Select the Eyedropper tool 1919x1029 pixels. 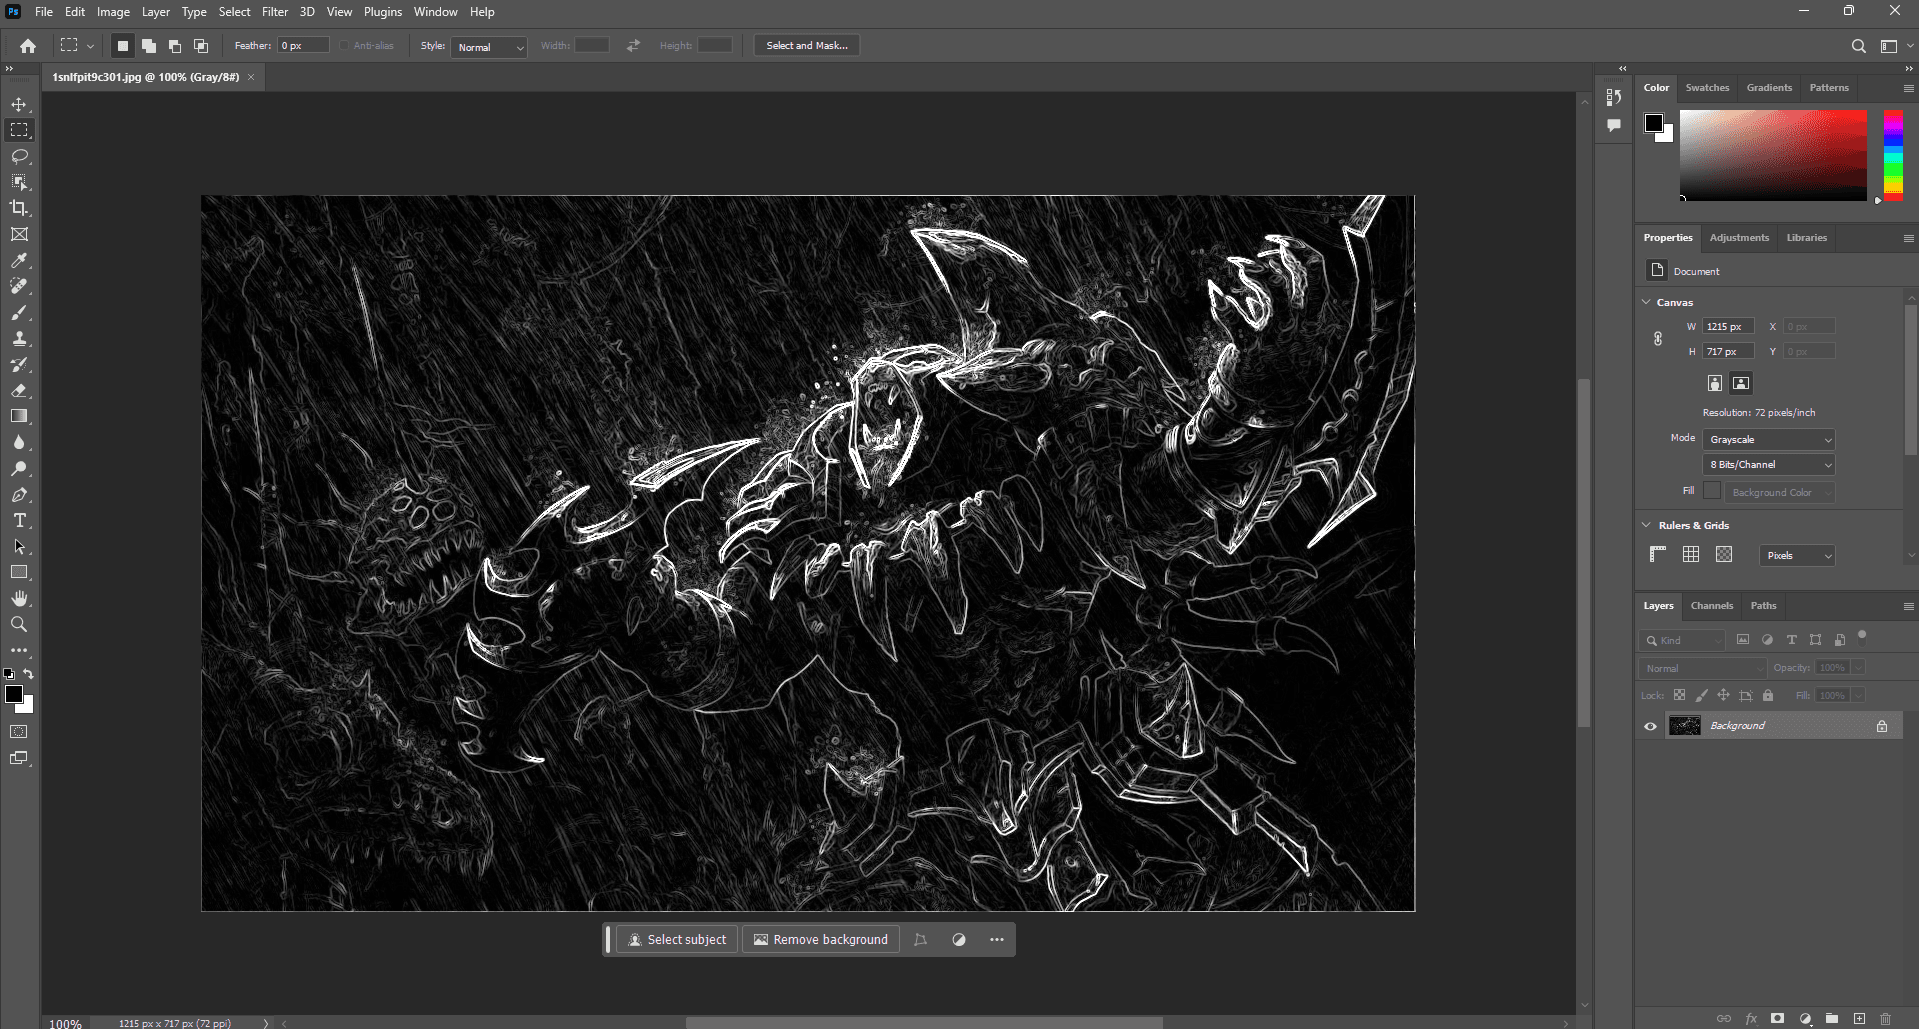pos(19,261)
